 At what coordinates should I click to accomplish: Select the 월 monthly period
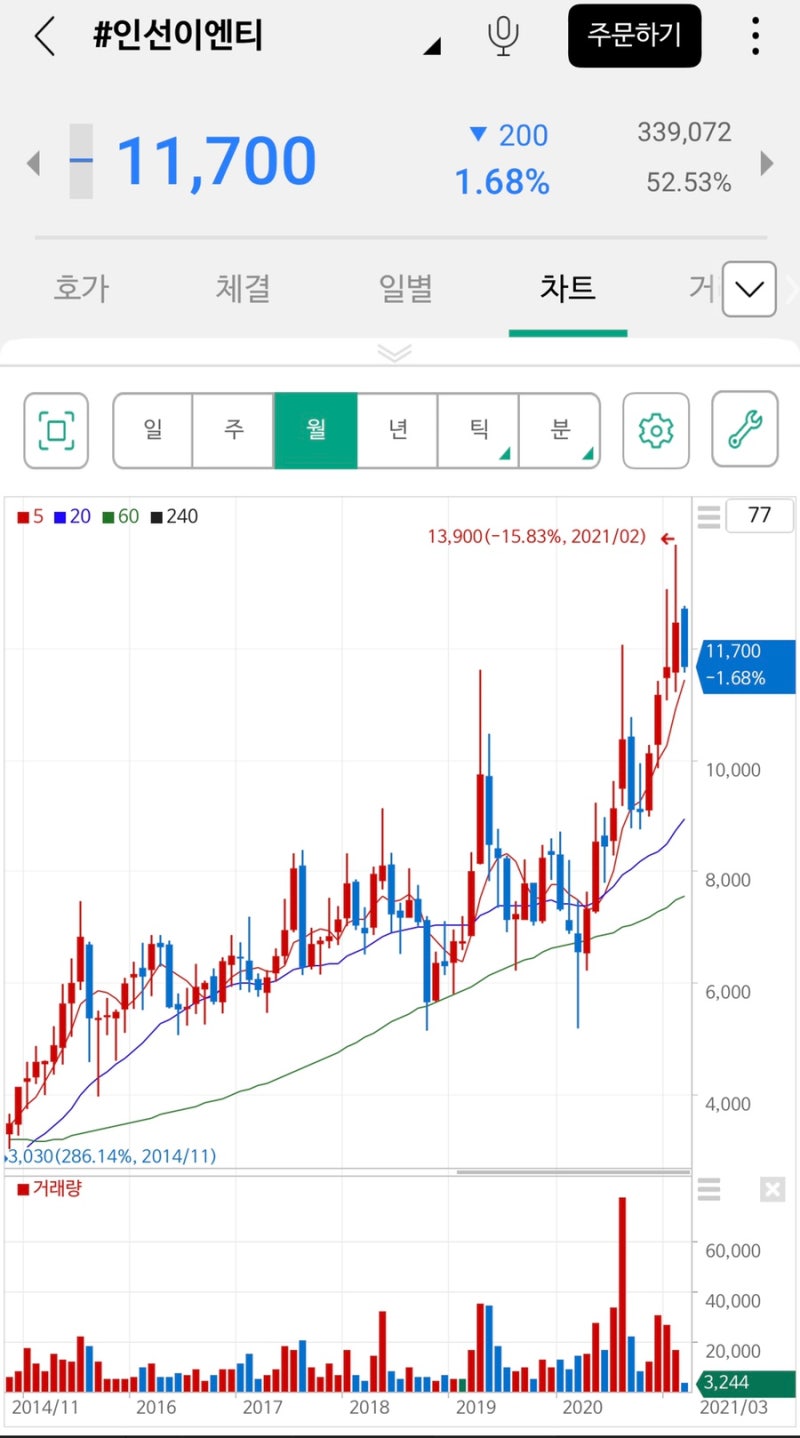click(x=316, y=430)
